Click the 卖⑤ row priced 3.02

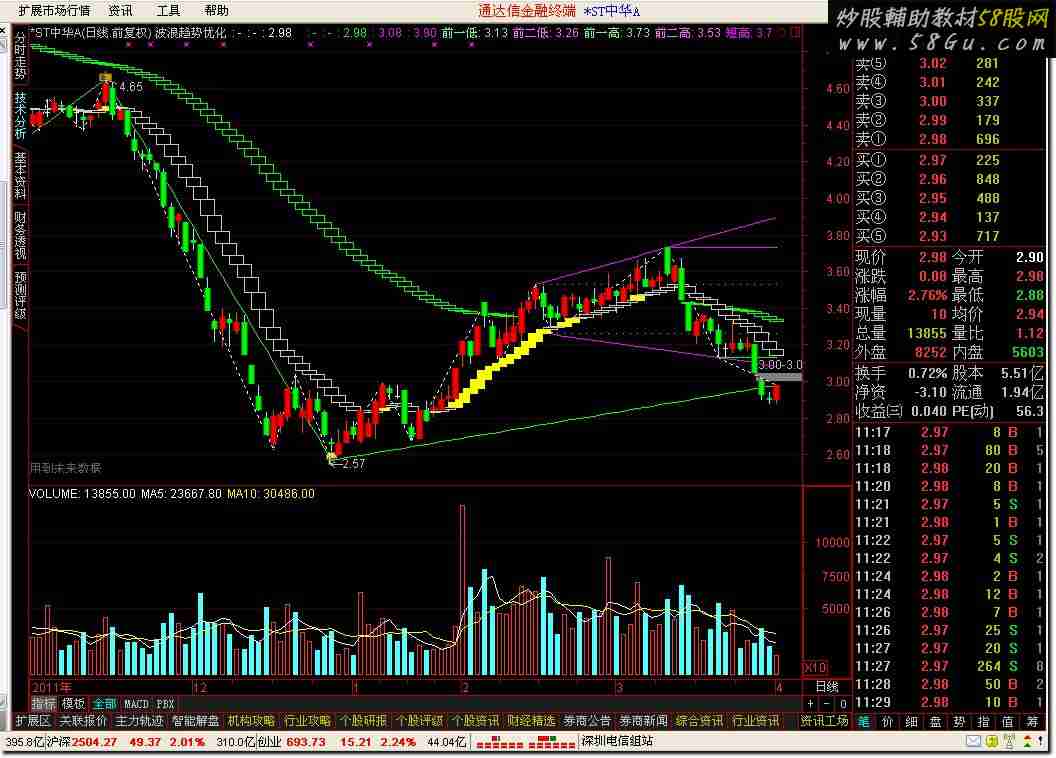pyautogui.click(x=950, y=63)
